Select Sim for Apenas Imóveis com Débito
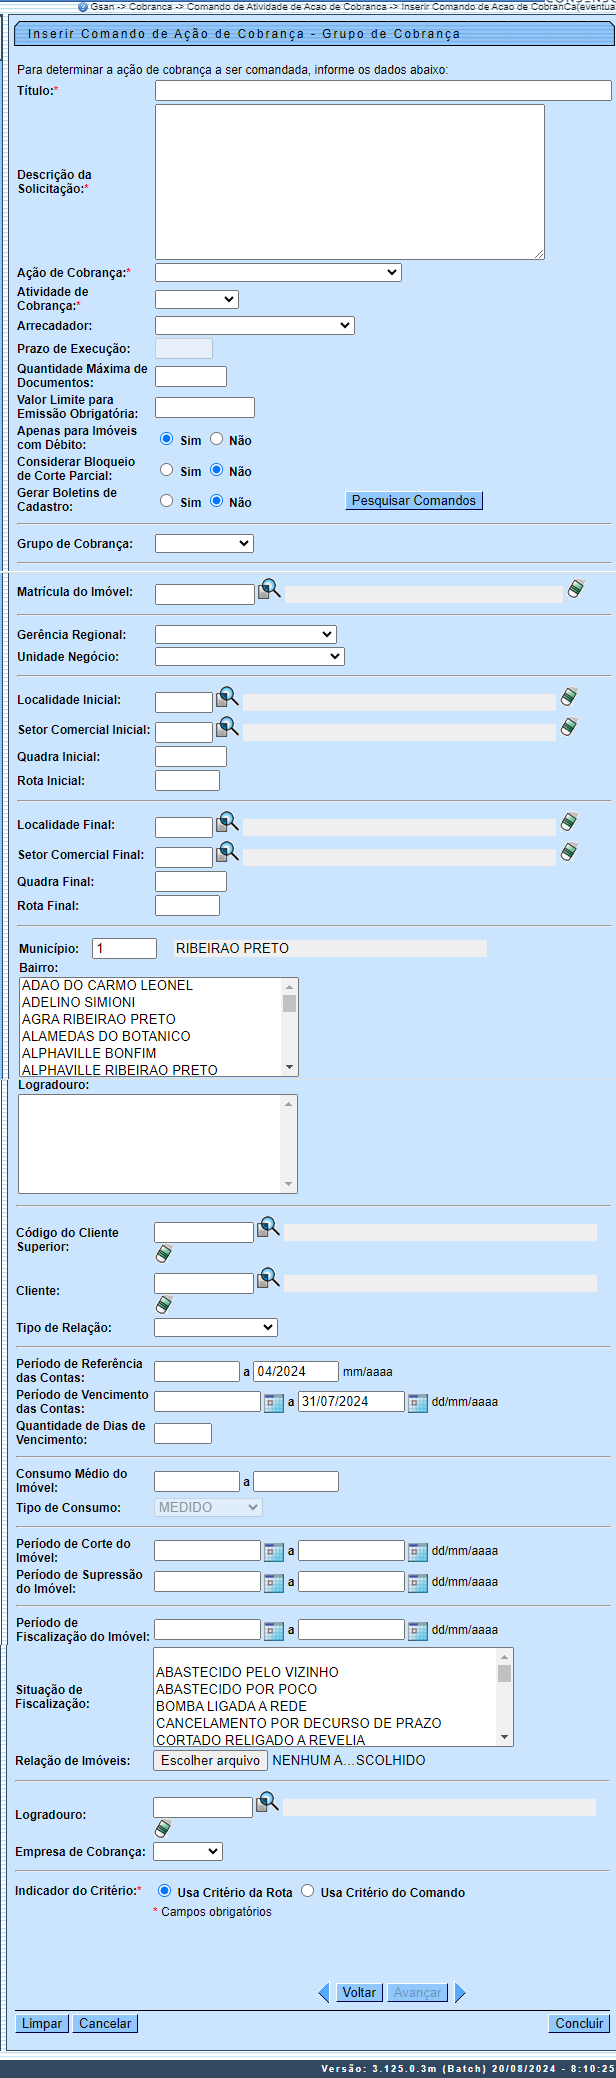The height and width of the screenshot is (2078, 616). pos(167,439)
